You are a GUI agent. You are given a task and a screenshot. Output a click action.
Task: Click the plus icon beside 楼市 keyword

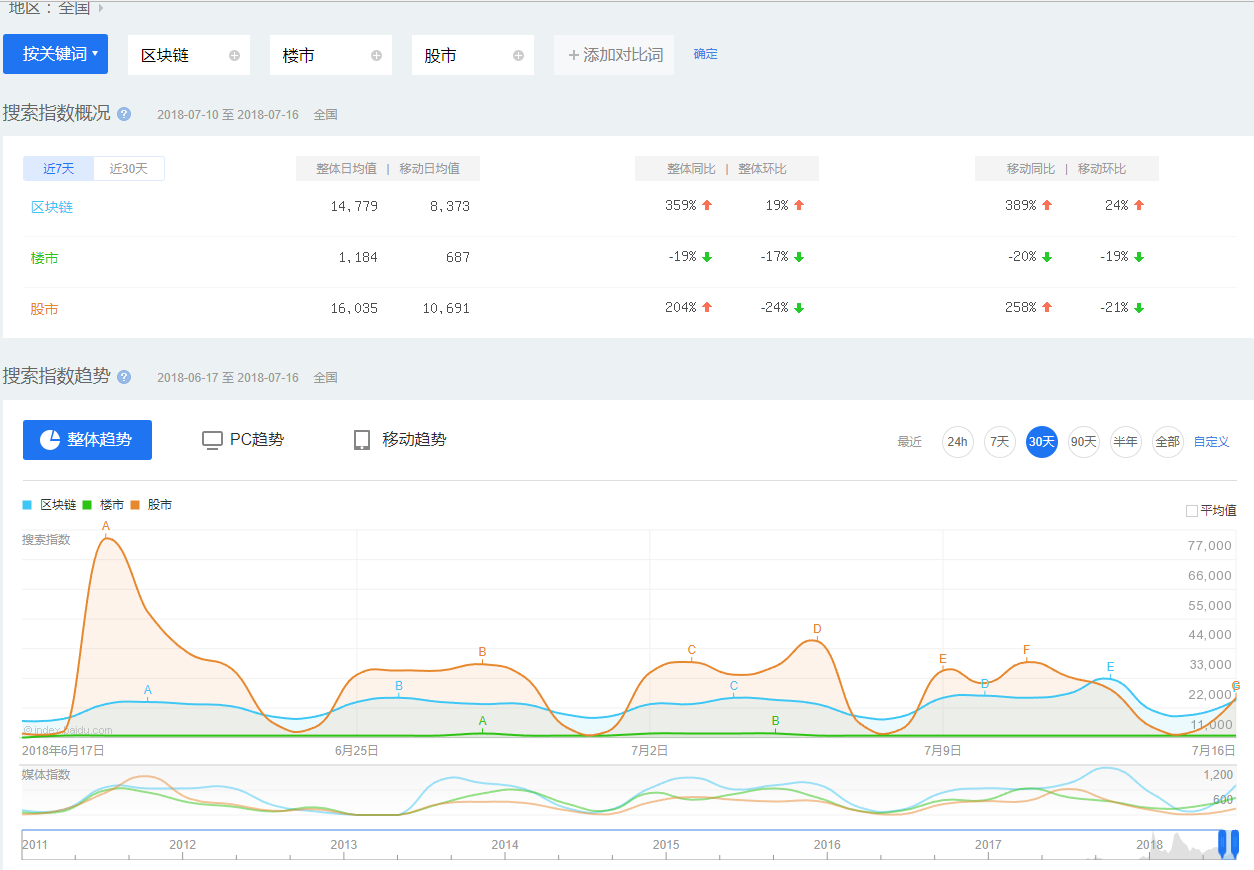point(376,56)
